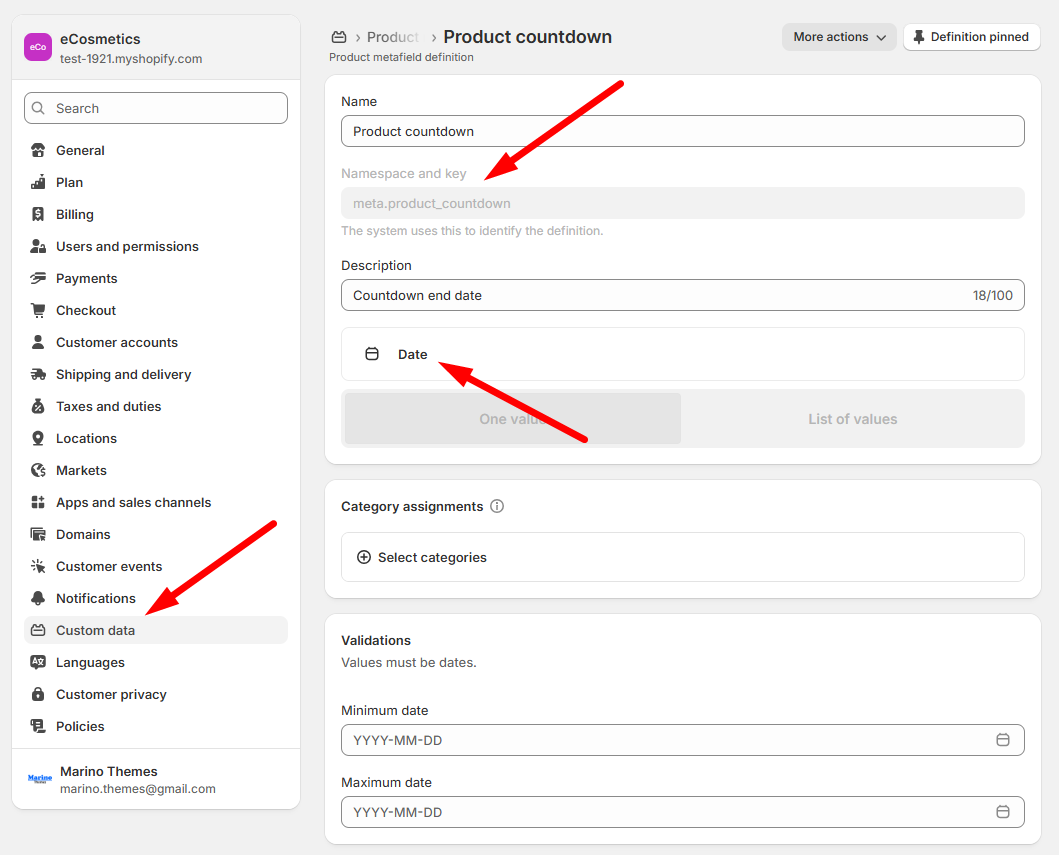
Task: Click the Checkout cart icon
Action: pyautogui.click(x=38, y=310)
